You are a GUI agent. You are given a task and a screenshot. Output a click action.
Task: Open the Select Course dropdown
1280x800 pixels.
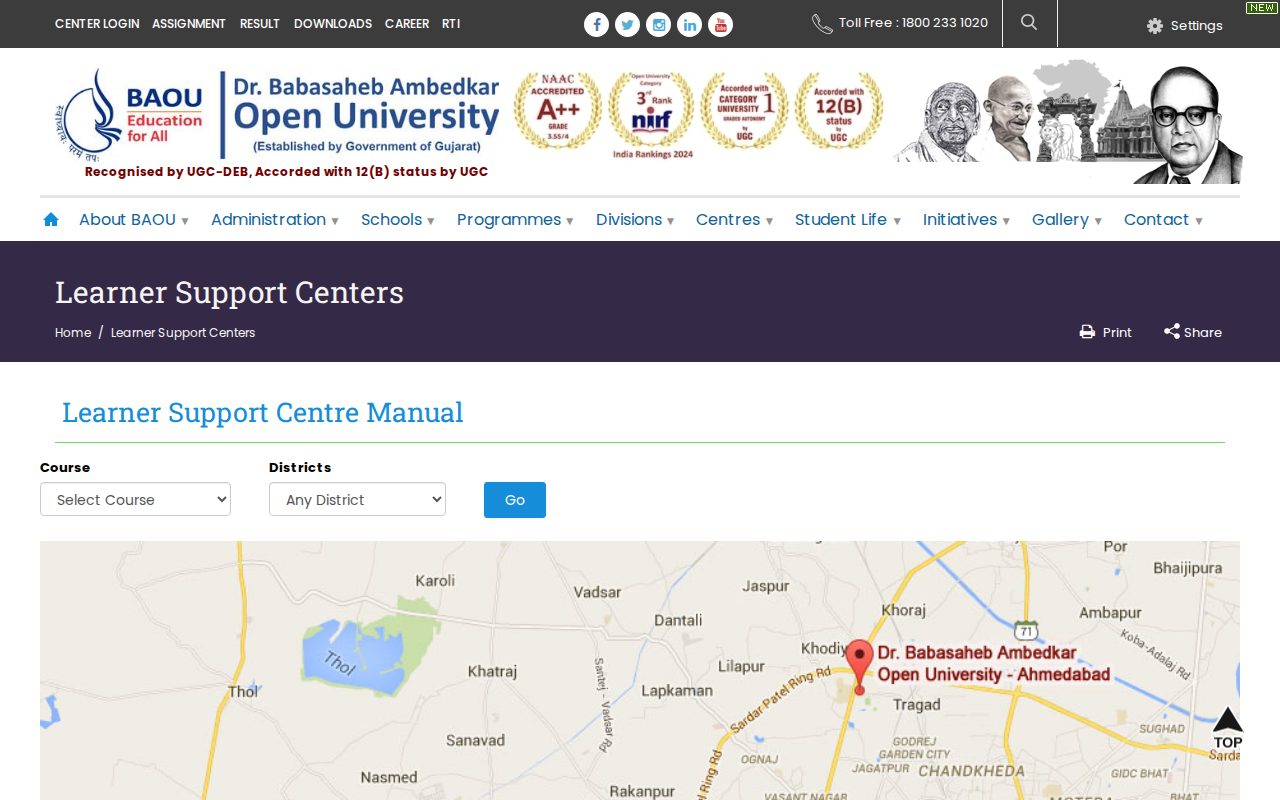pyautogui.click(x=135, y=499)
